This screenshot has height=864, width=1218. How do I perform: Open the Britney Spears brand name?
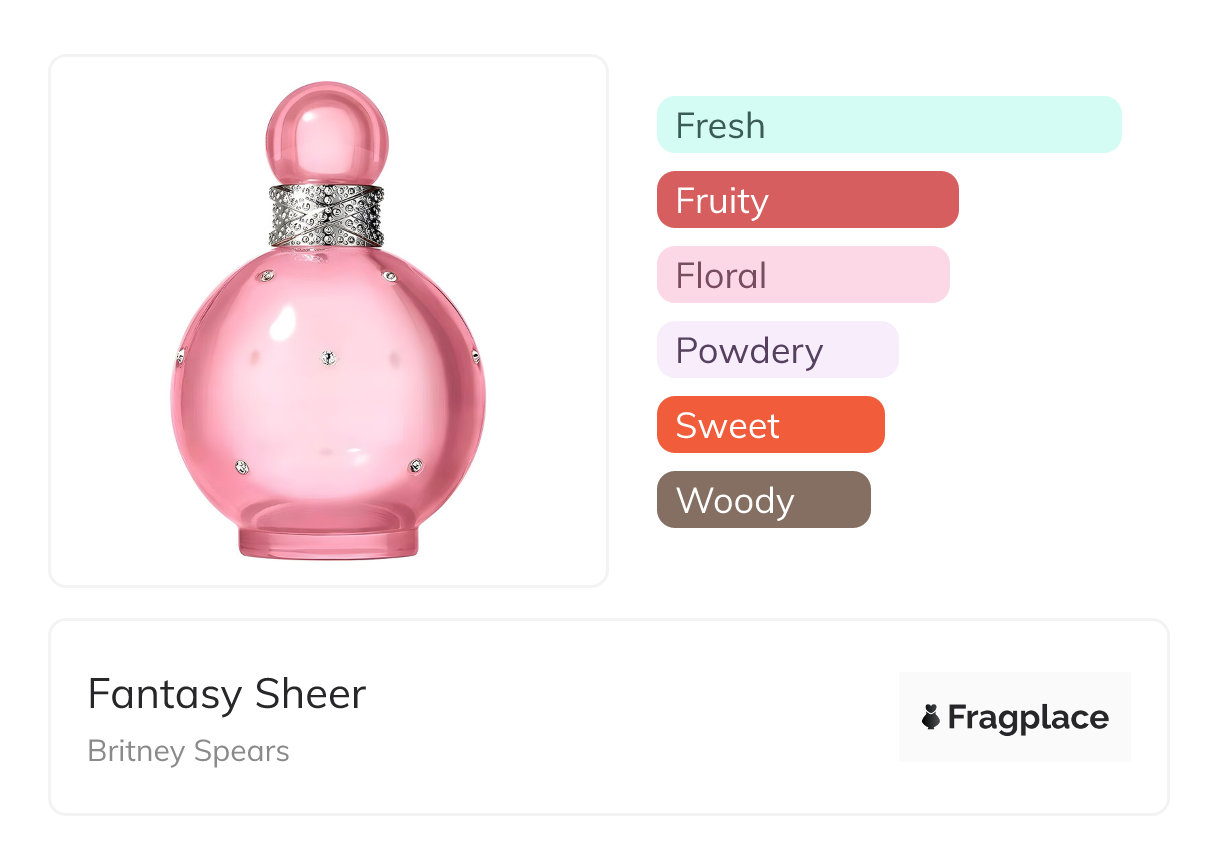point(188,751)
